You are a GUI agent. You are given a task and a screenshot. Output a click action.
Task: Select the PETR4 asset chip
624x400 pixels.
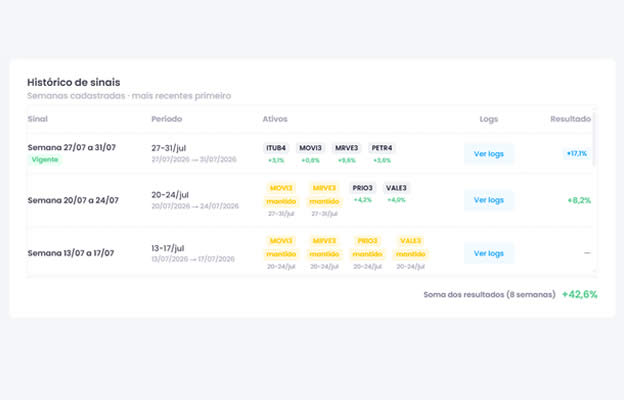(x=382, y=148)
